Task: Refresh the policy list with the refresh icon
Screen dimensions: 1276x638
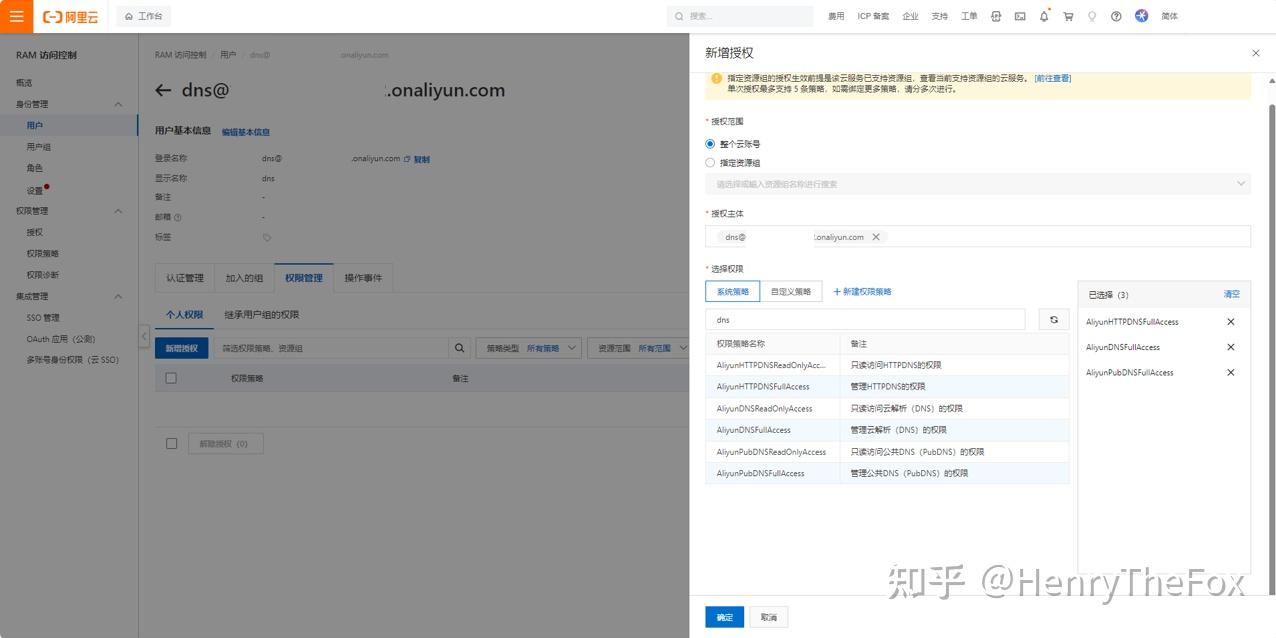Action: (1053, 319)
